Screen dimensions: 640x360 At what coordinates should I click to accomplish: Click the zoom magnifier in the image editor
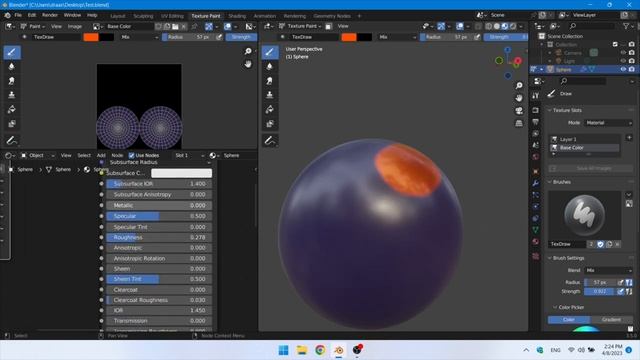248,51
